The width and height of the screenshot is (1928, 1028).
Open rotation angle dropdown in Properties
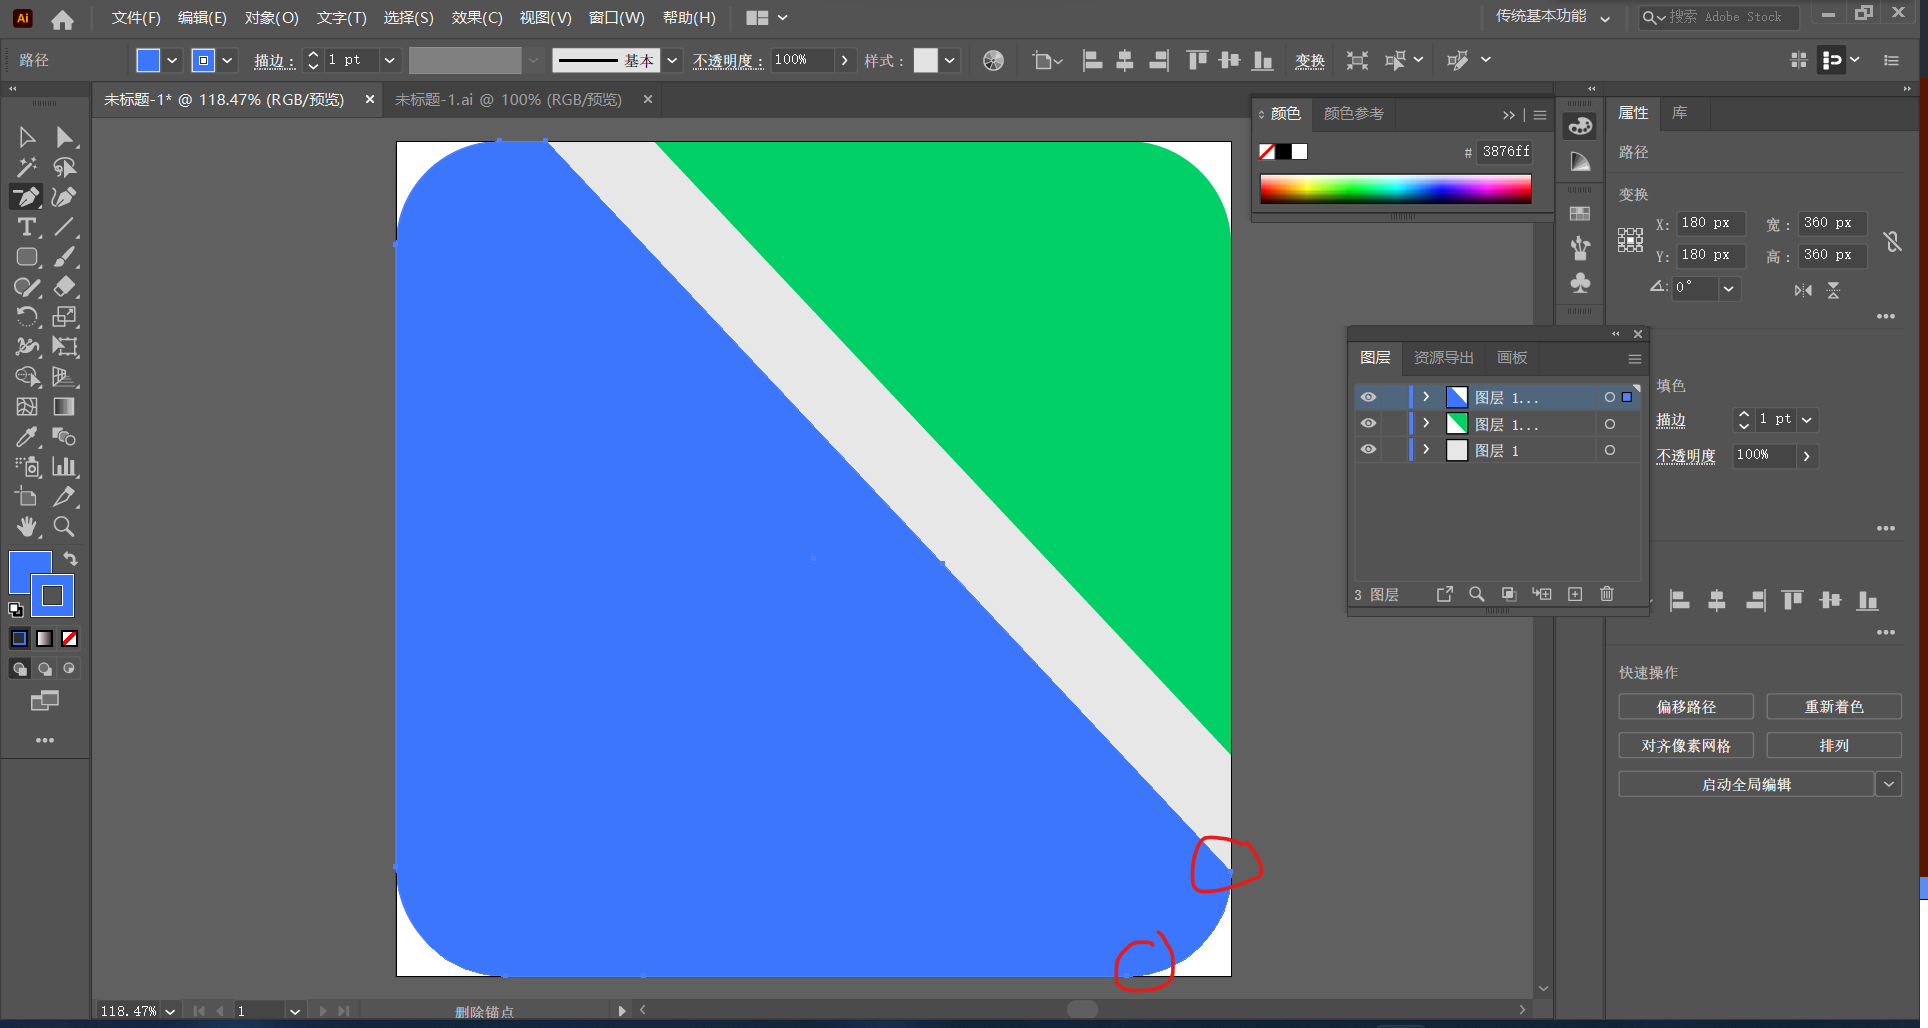pyautogui.click(x=1729, y=288)
